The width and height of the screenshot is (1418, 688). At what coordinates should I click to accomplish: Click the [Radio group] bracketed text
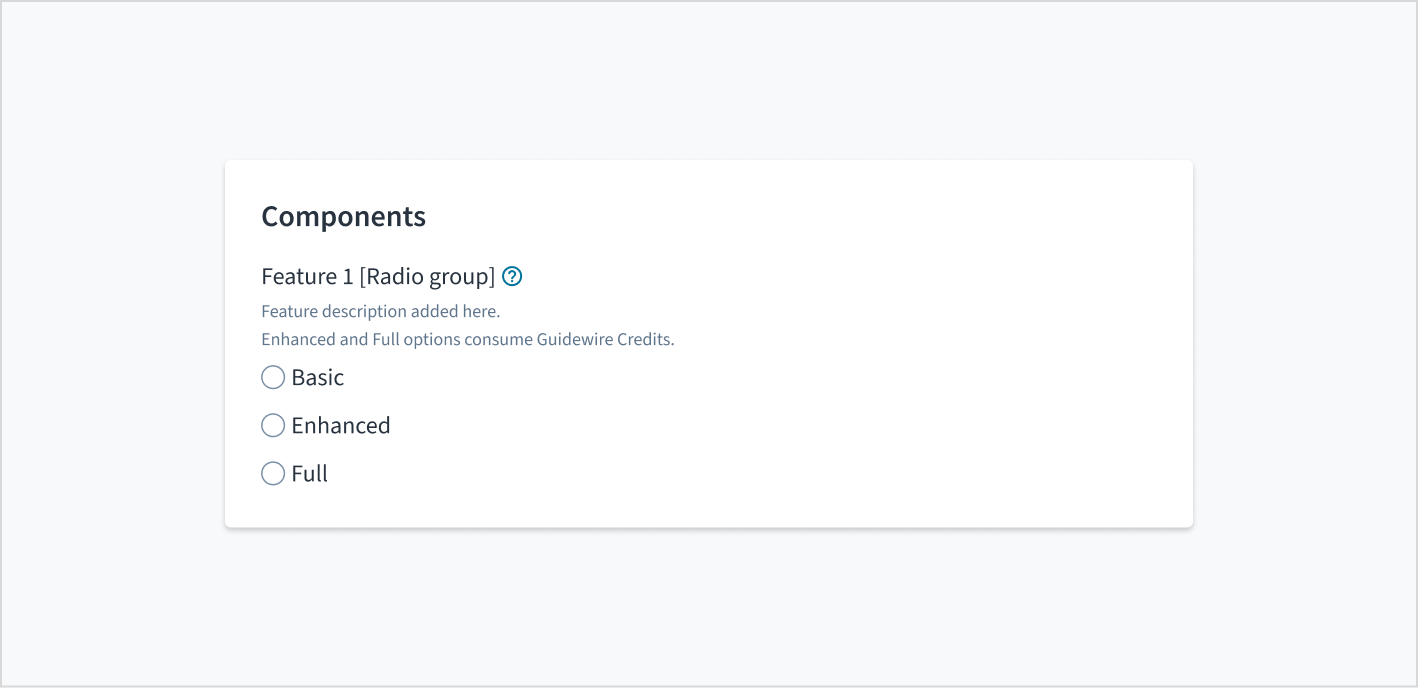[427, 276]
